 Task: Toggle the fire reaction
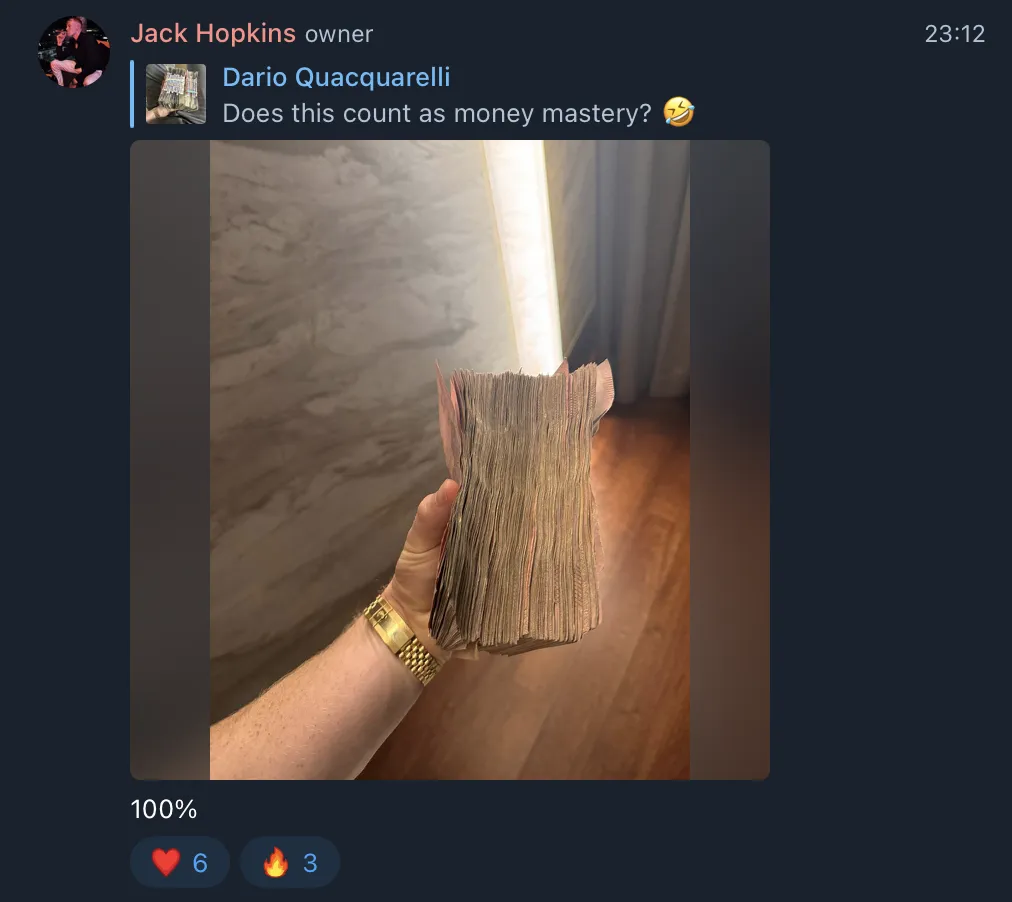(290, 863)
